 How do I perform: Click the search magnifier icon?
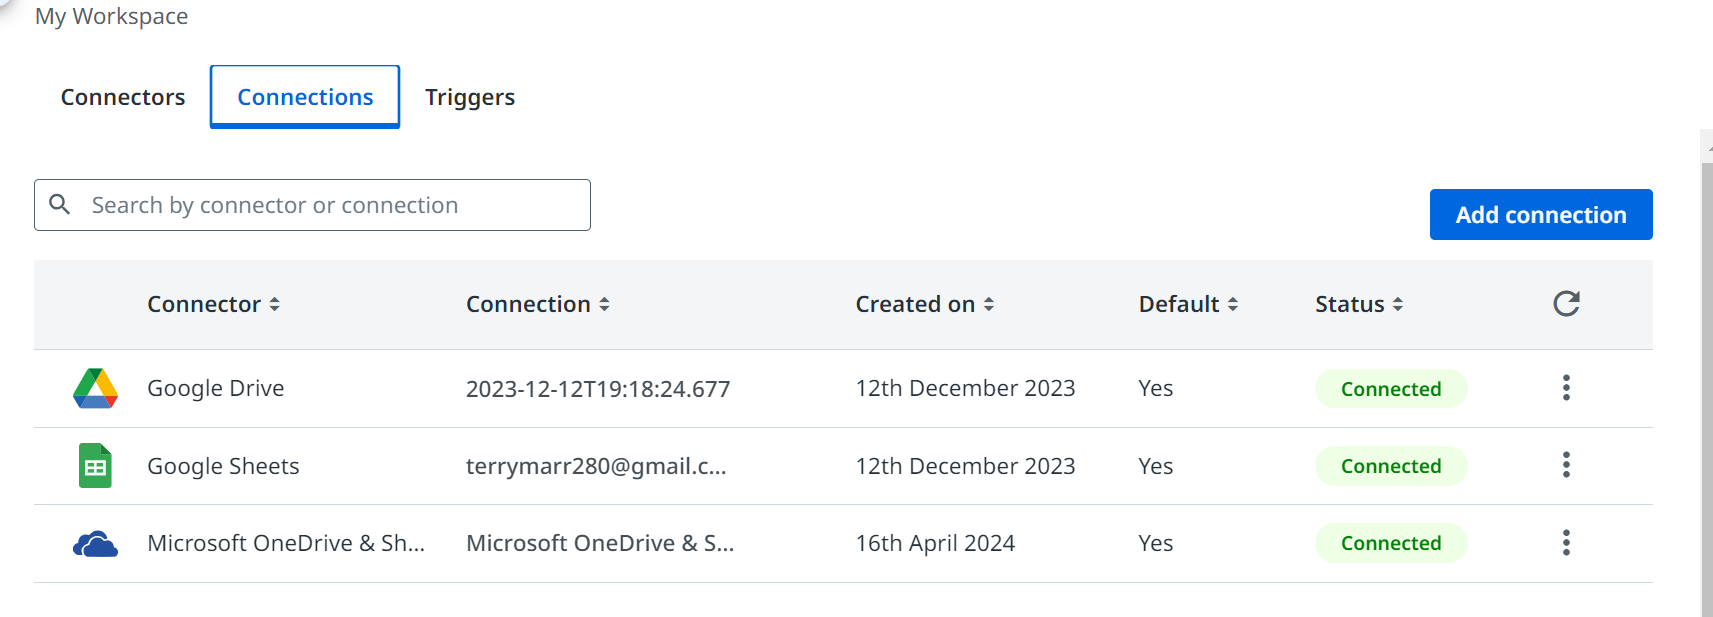click(x=60, y=204)
